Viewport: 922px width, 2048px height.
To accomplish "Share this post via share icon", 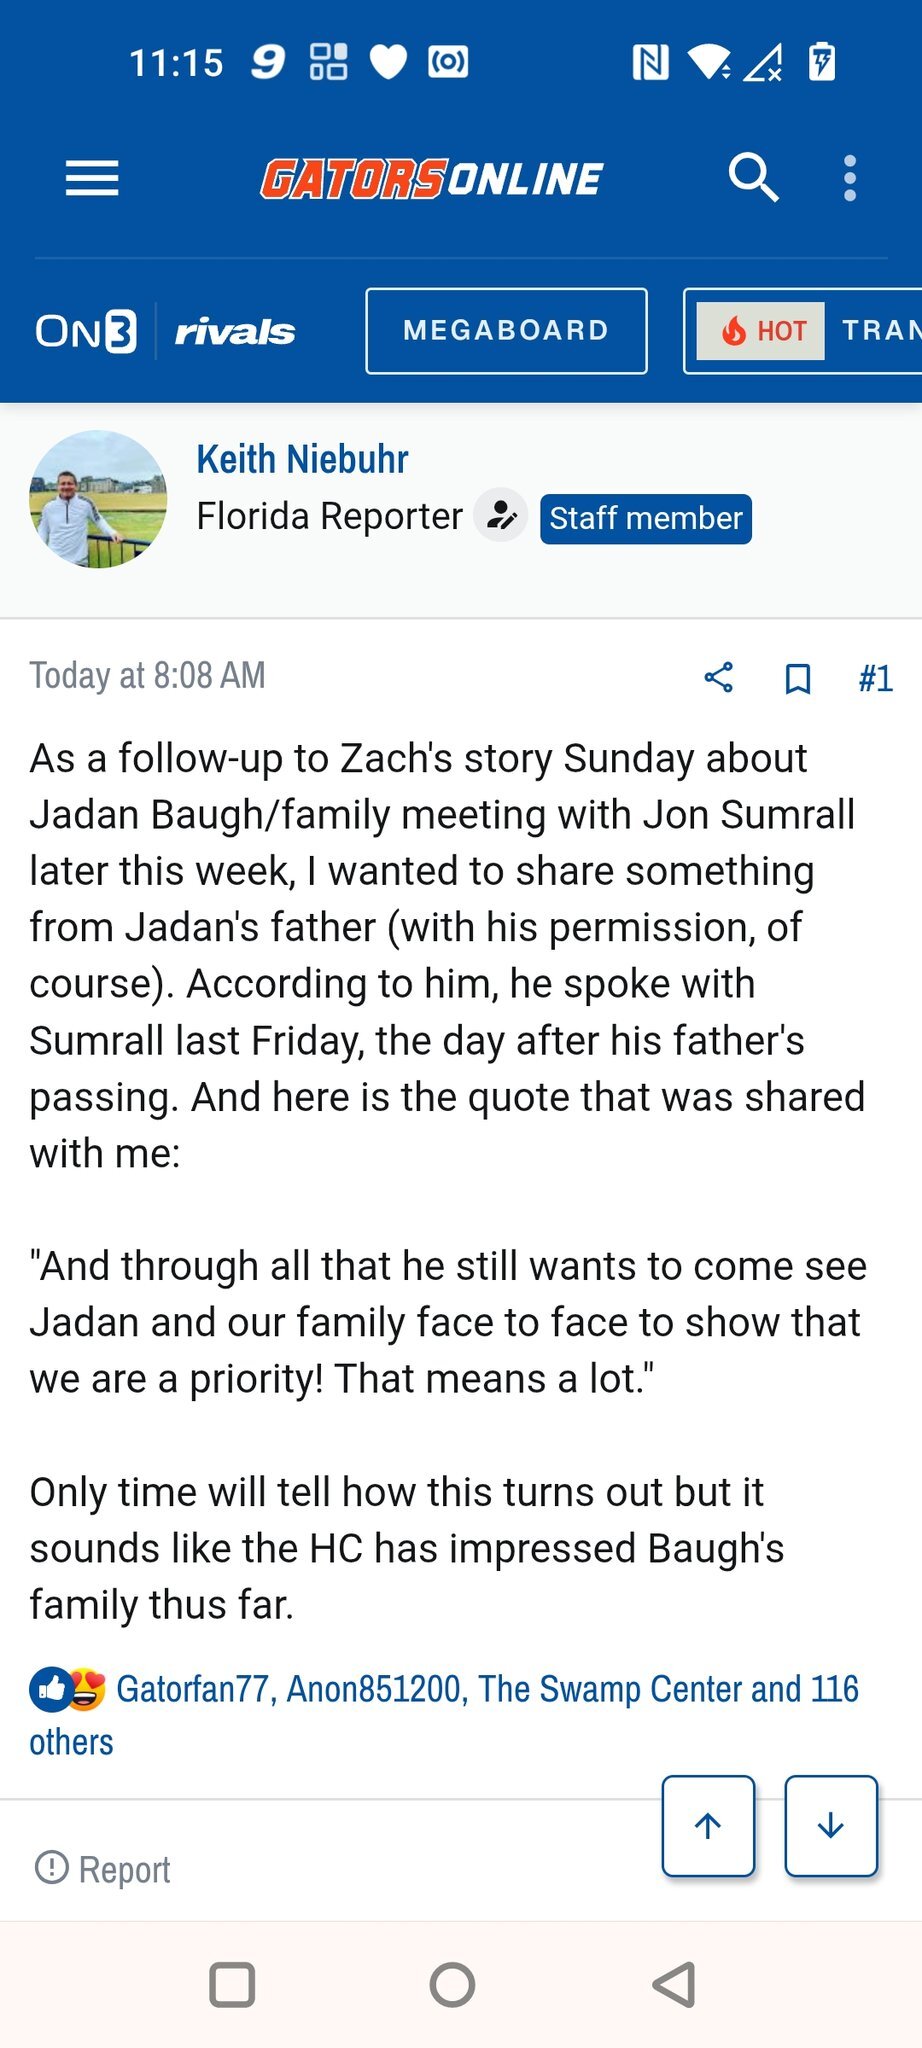I will click(x=719, y=677).
